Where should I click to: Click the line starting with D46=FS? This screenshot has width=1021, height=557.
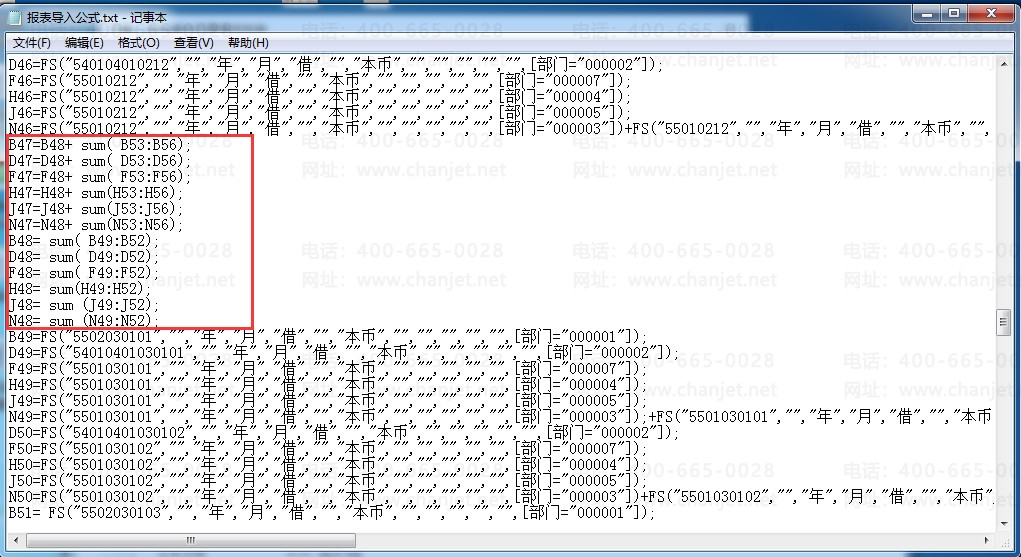(x=336, y=64)
